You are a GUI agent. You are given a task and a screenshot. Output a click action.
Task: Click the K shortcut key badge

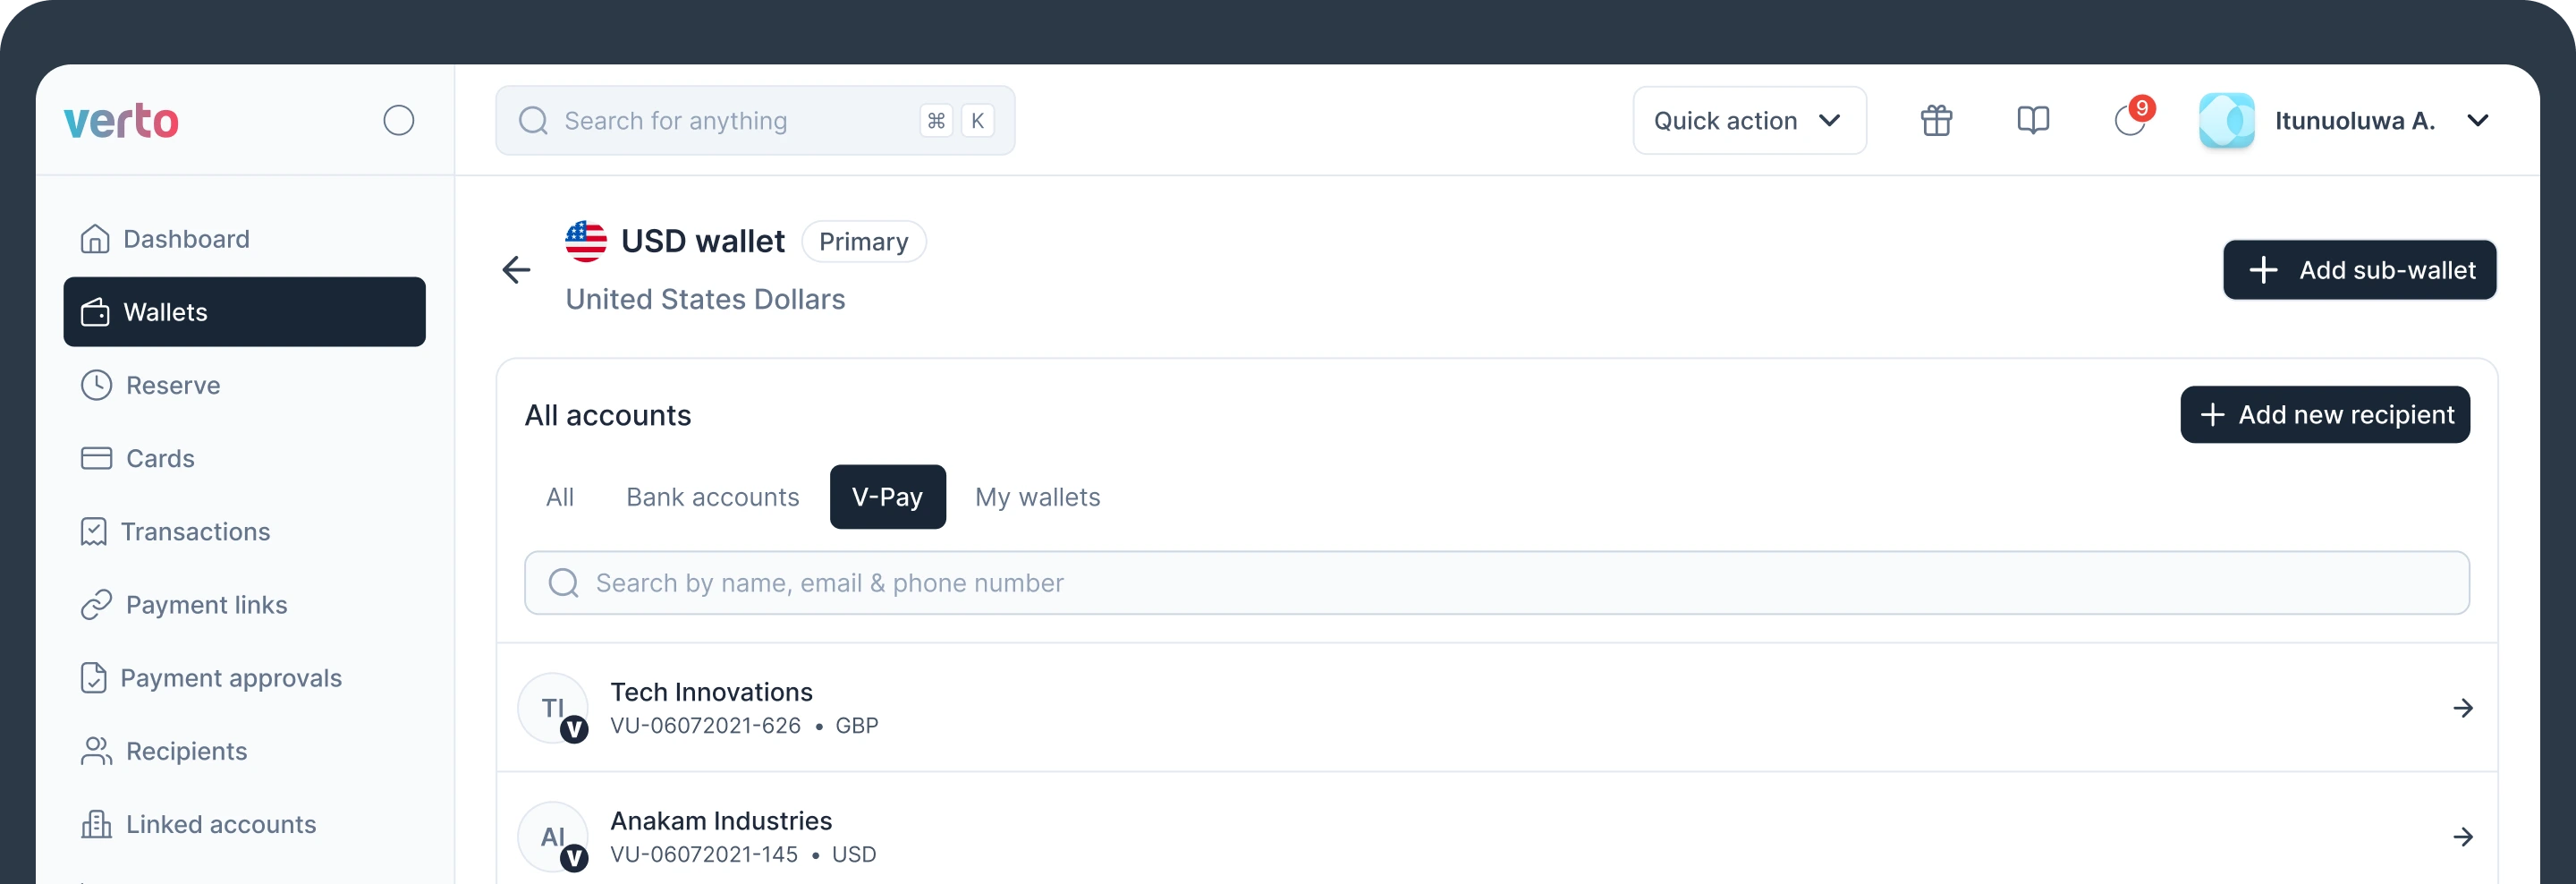click(978, 120)
